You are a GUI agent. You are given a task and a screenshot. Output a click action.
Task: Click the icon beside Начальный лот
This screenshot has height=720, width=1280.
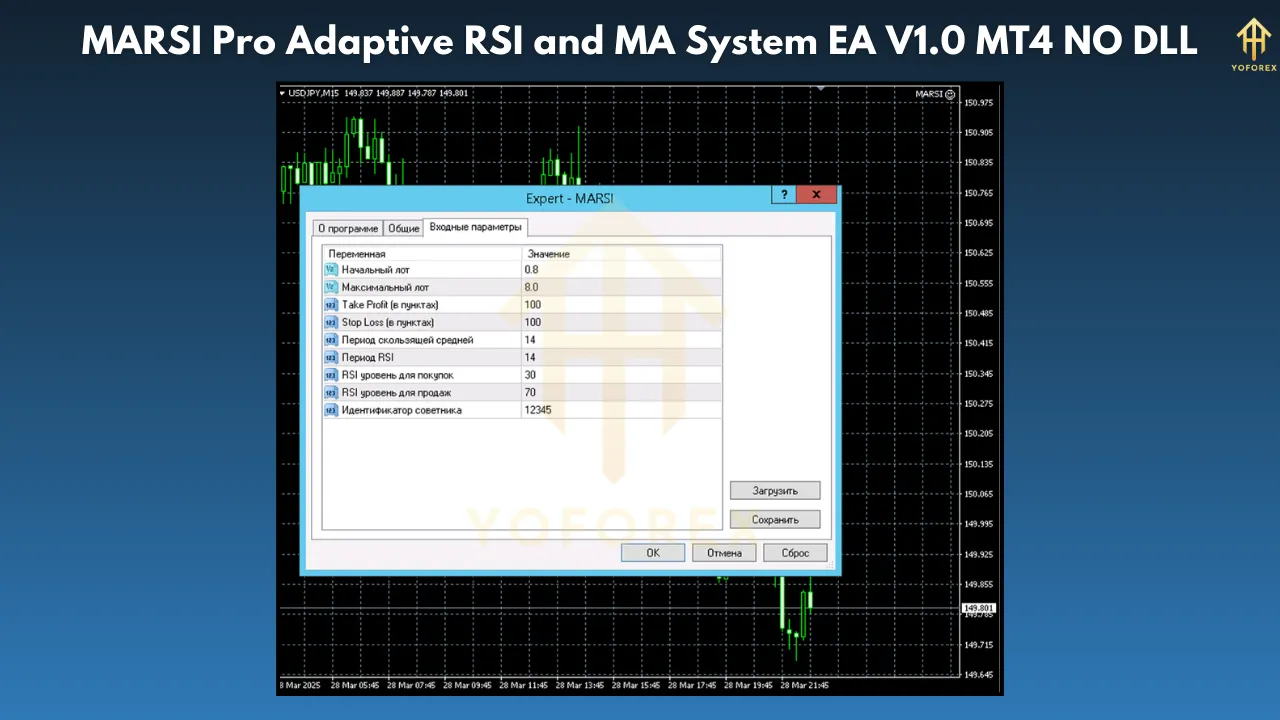tap(331, 270)
